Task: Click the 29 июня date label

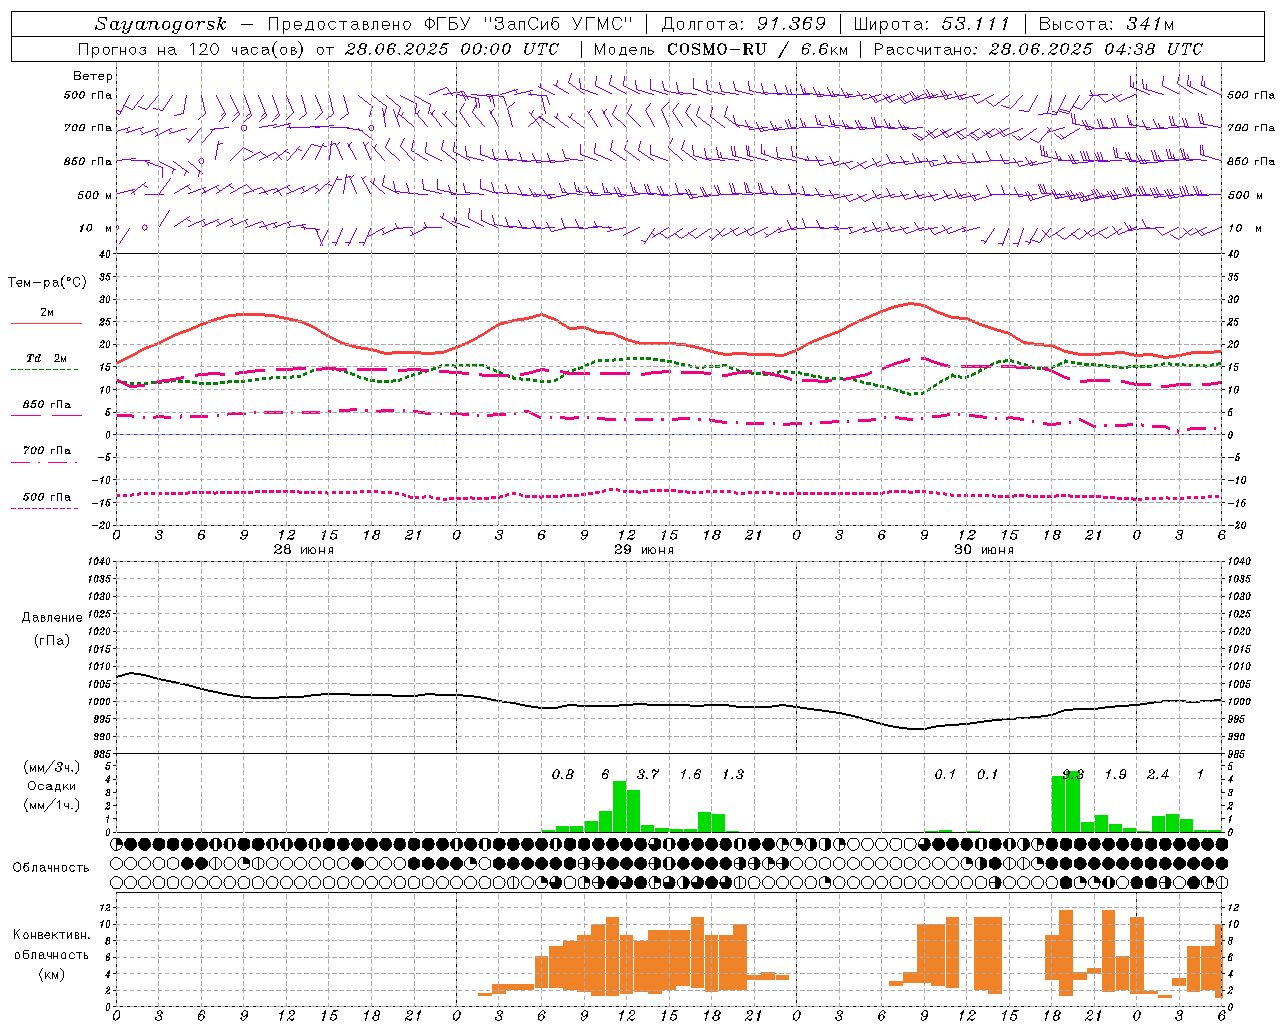Action: (x=644, y=550)
